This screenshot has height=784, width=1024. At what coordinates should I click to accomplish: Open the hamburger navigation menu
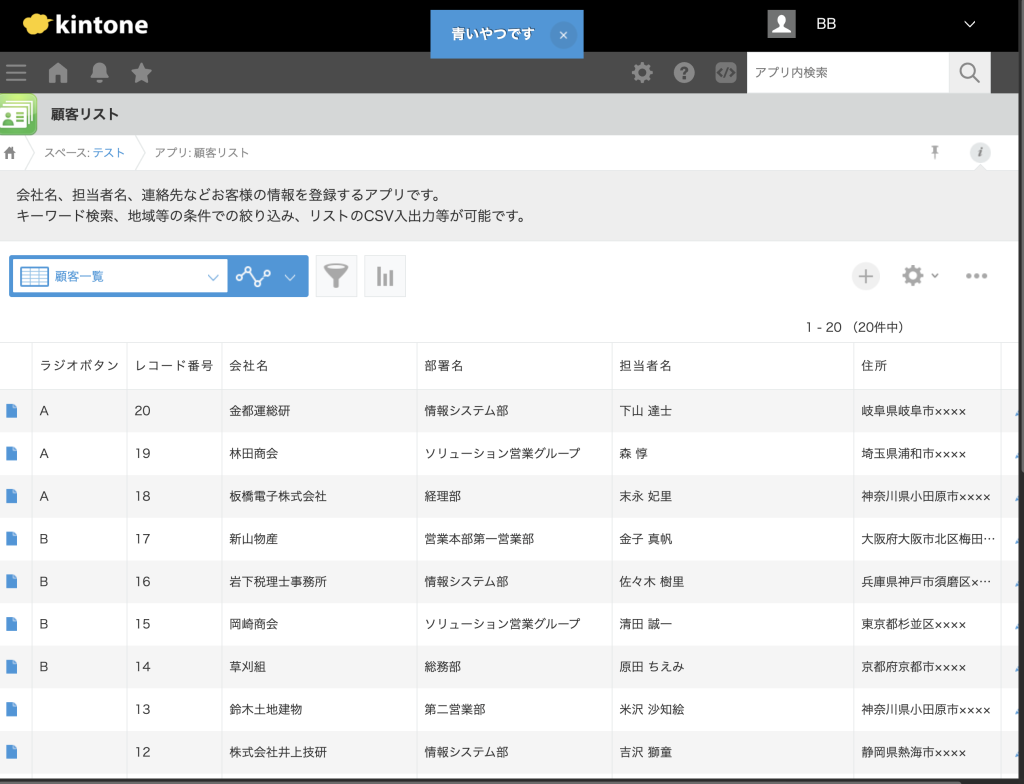pyautogui.click(x=16, y=72)
